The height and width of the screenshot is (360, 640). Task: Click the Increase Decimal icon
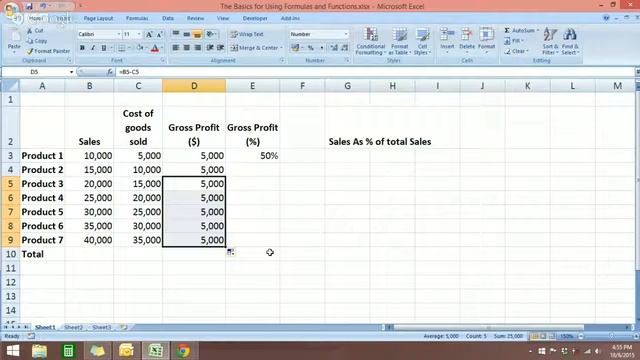click(334, 48)
